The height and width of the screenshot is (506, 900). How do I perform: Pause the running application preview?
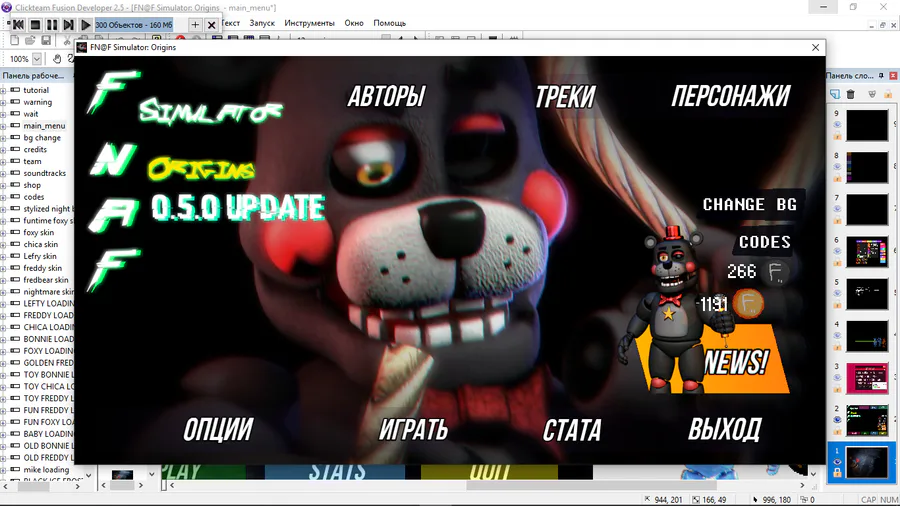[52, 25]
